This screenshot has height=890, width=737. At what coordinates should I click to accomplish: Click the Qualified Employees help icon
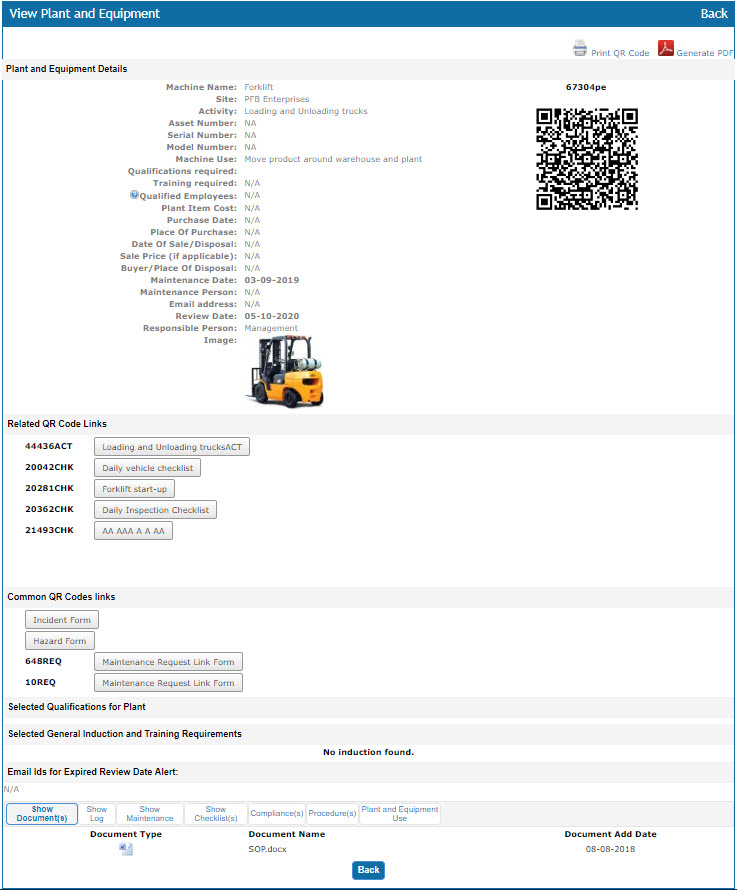[134, 196]
